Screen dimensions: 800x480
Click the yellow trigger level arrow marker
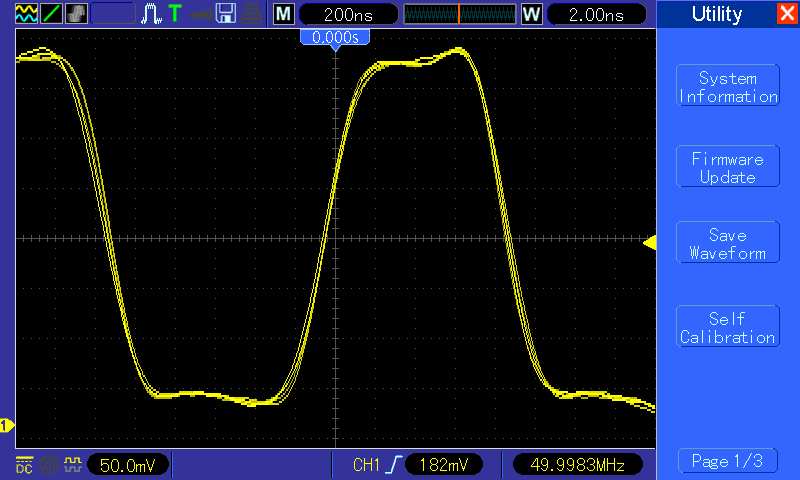649,243
